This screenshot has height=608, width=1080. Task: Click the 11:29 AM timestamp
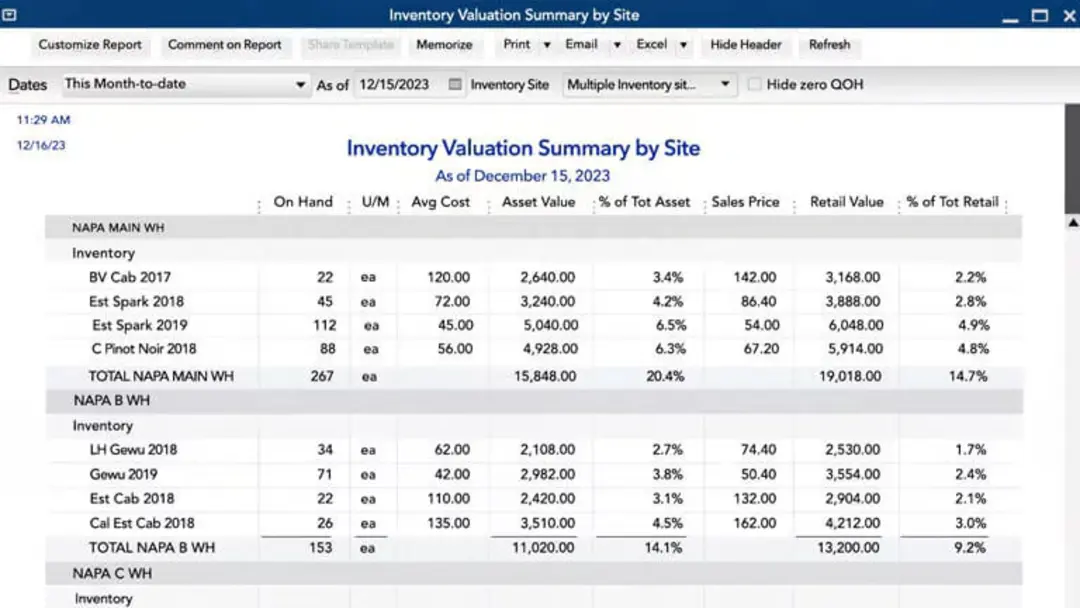click(x=43, y=120)
